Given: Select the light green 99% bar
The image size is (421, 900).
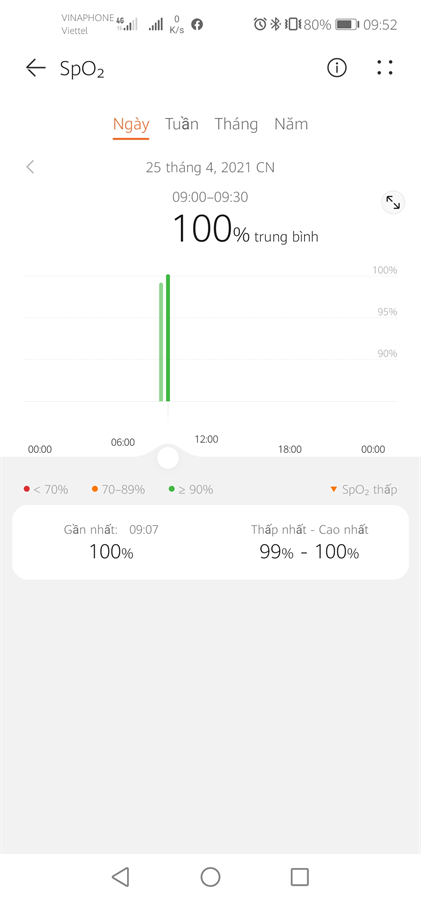Looking at the screenshot, I should [x=161, y=342].
